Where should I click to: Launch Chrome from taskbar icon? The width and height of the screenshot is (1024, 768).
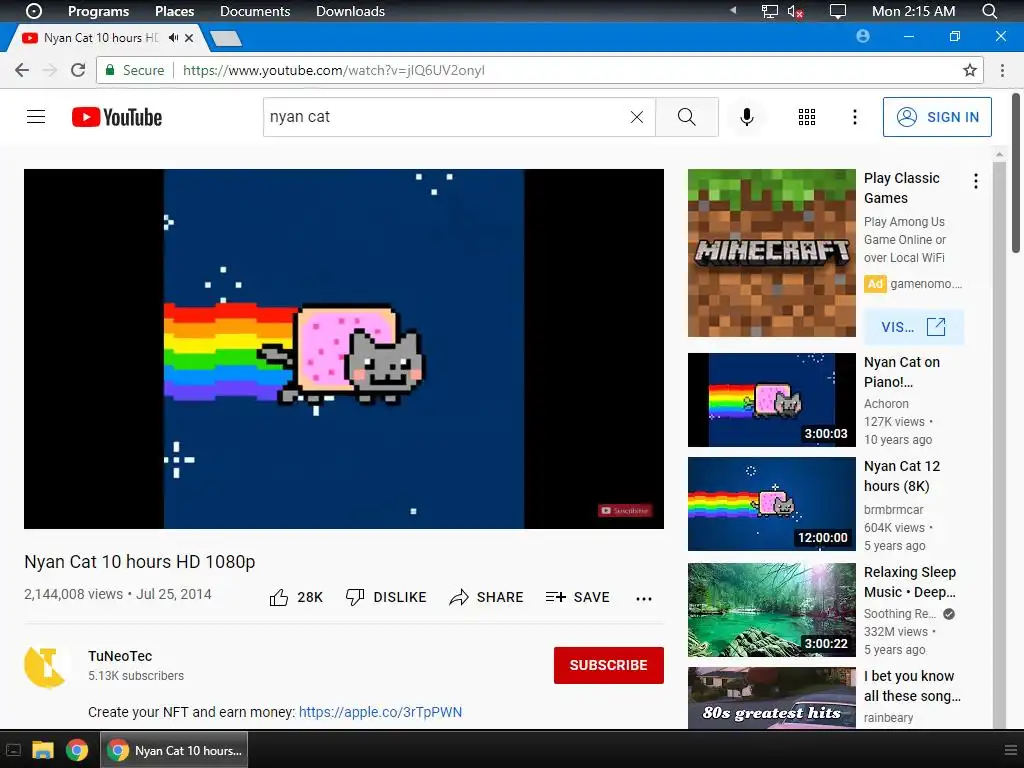pyautogui.click(x=77, y=750)
